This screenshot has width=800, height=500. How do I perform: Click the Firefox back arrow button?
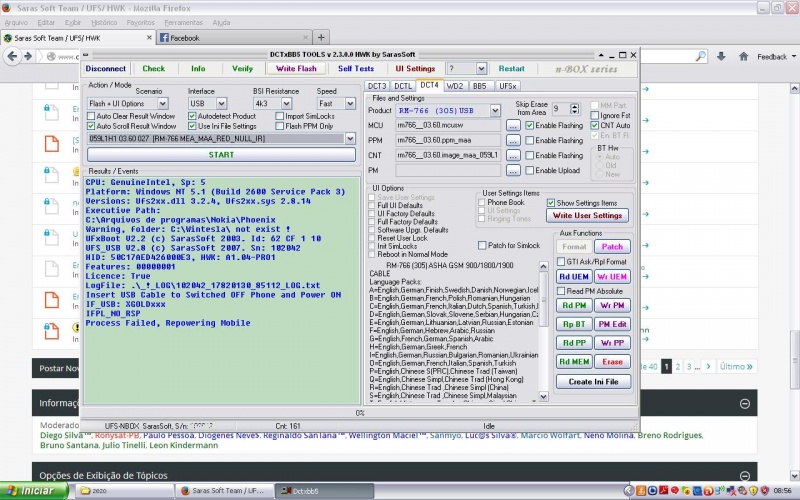coord(13,56)
